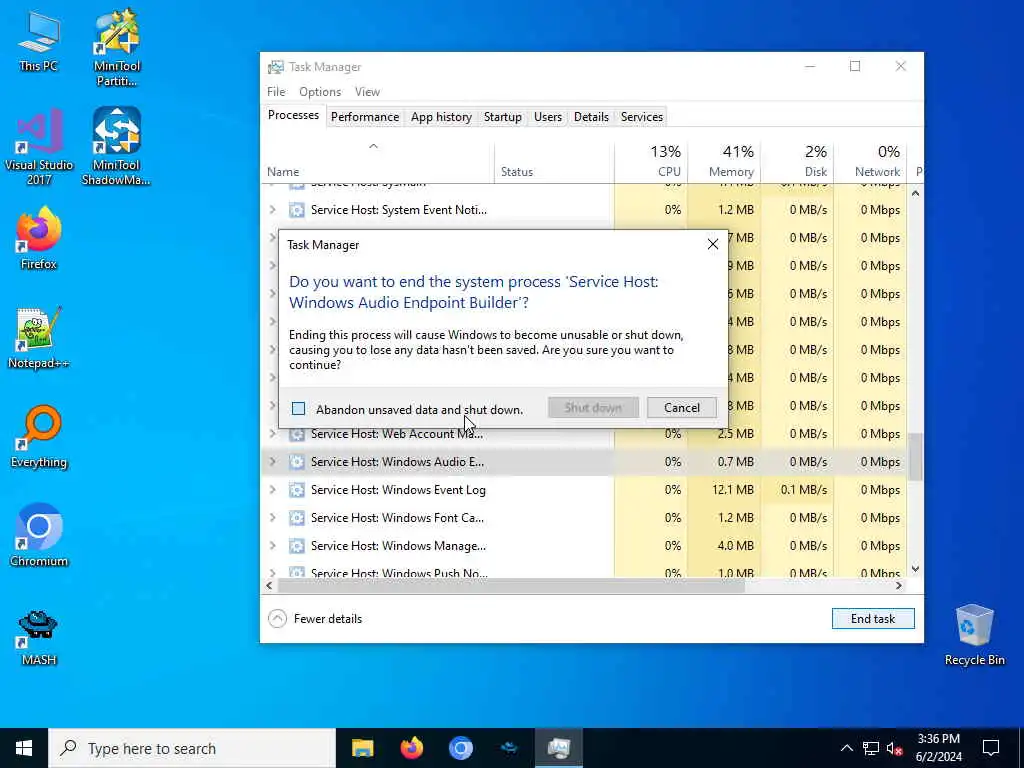
Task: Expand Service Host: Web Account Ma row
Action: pos(273,434)
